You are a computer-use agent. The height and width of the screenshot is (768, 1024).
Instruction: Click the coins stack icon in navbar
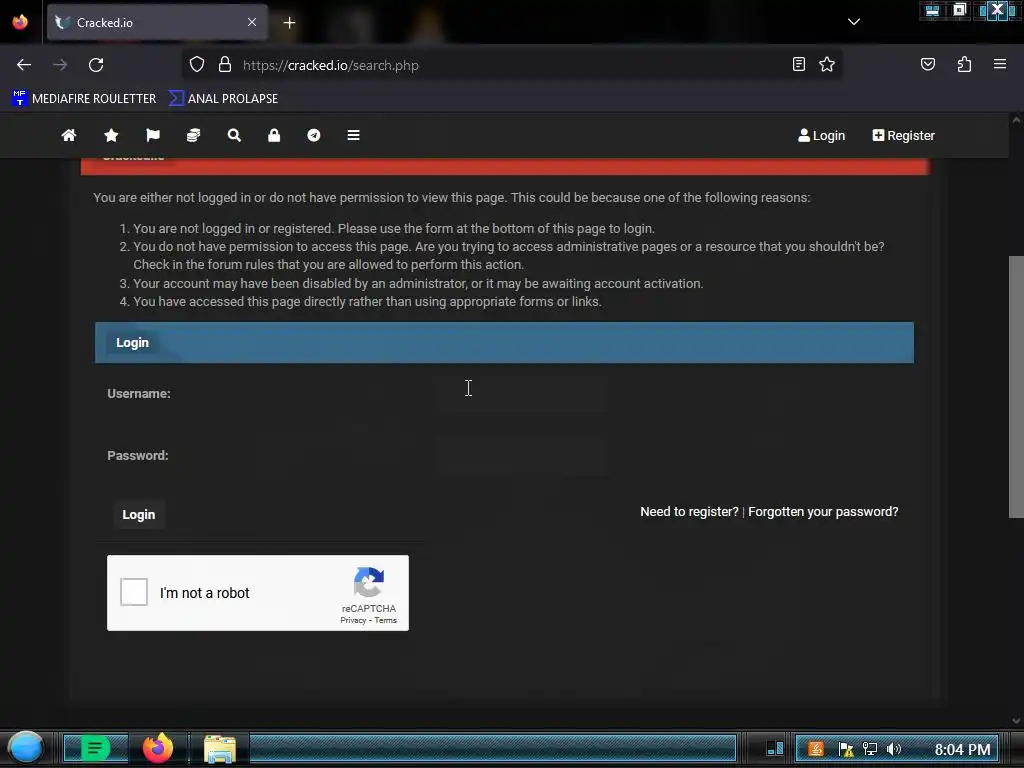pyautogui.click(x=193, y=135)
